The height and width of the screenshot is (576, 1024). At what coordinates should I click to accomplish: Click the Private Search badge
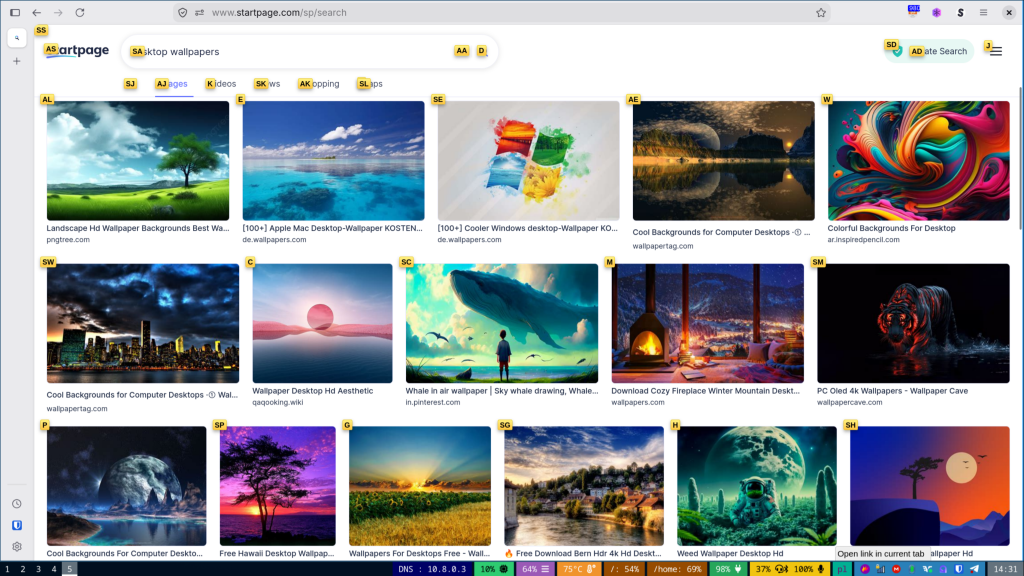coord(929,51)
